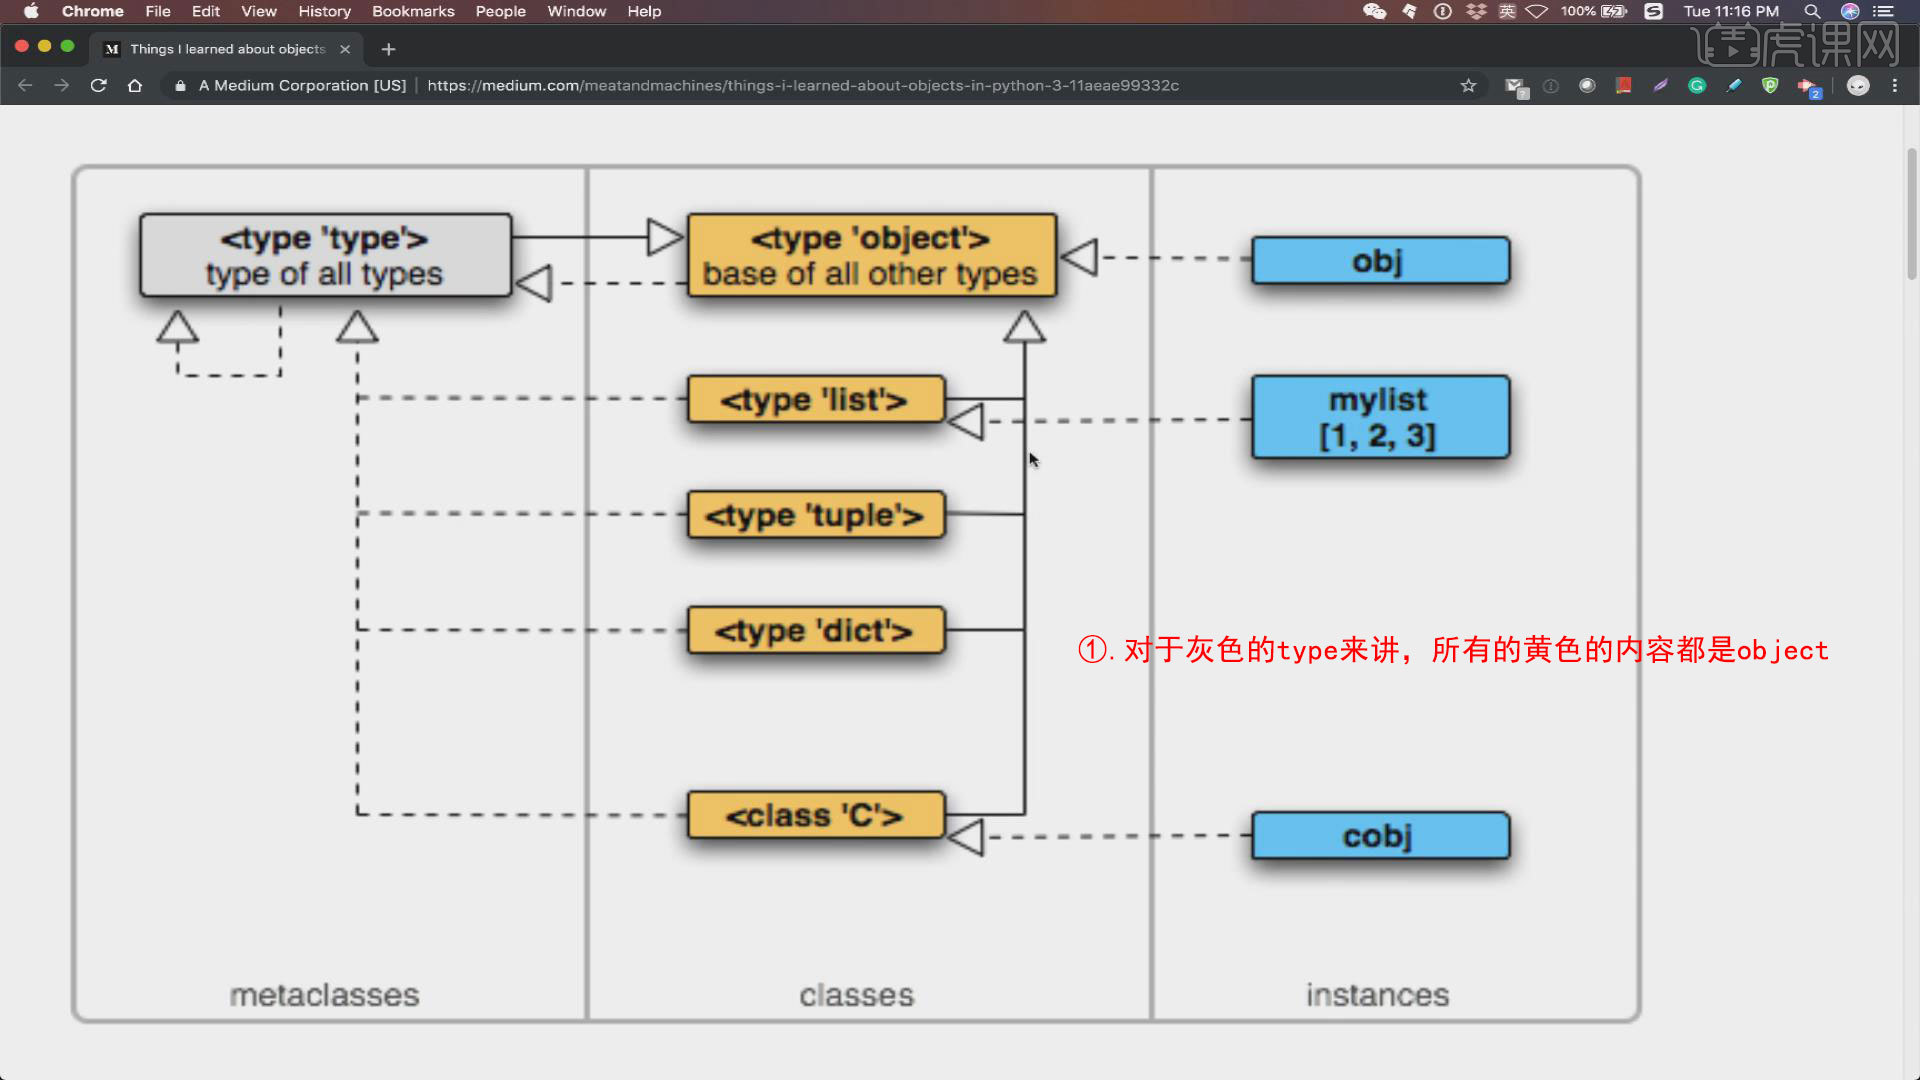Click the 'classes' column label

[857, 995]
